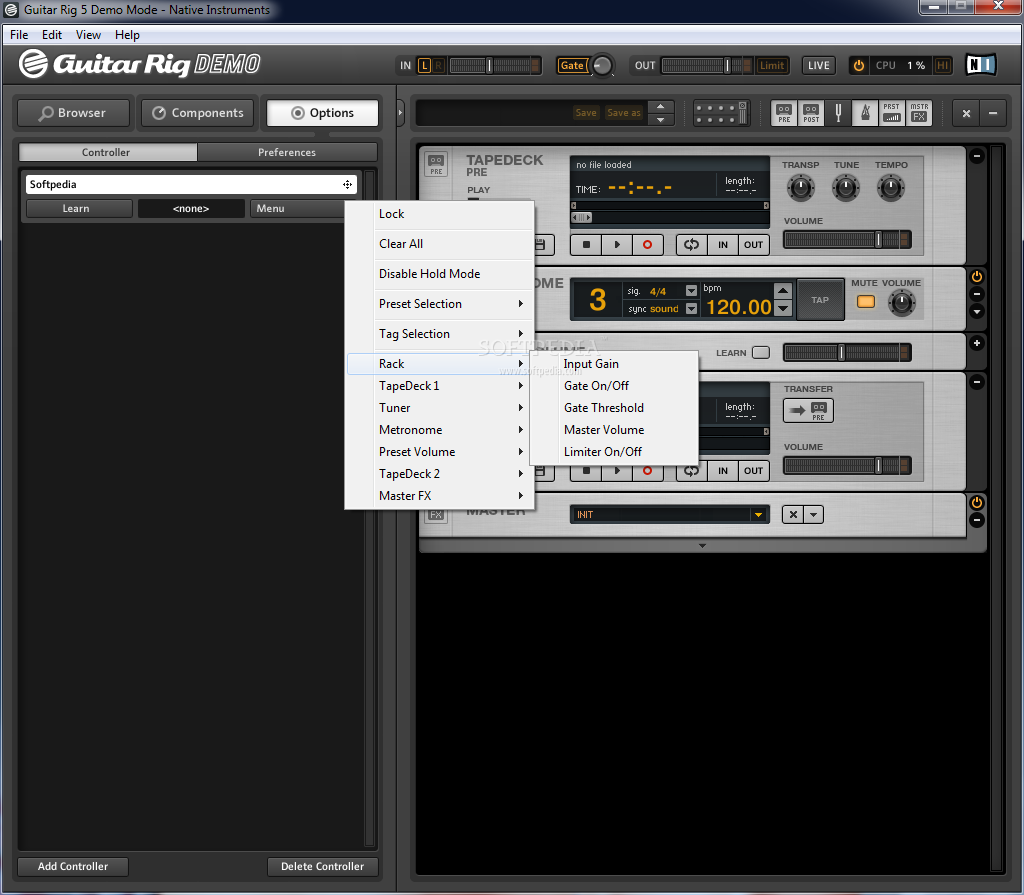Toggle the L input channel
The height and width of the screenshot is (895, 1024).
tap(424, 65)
